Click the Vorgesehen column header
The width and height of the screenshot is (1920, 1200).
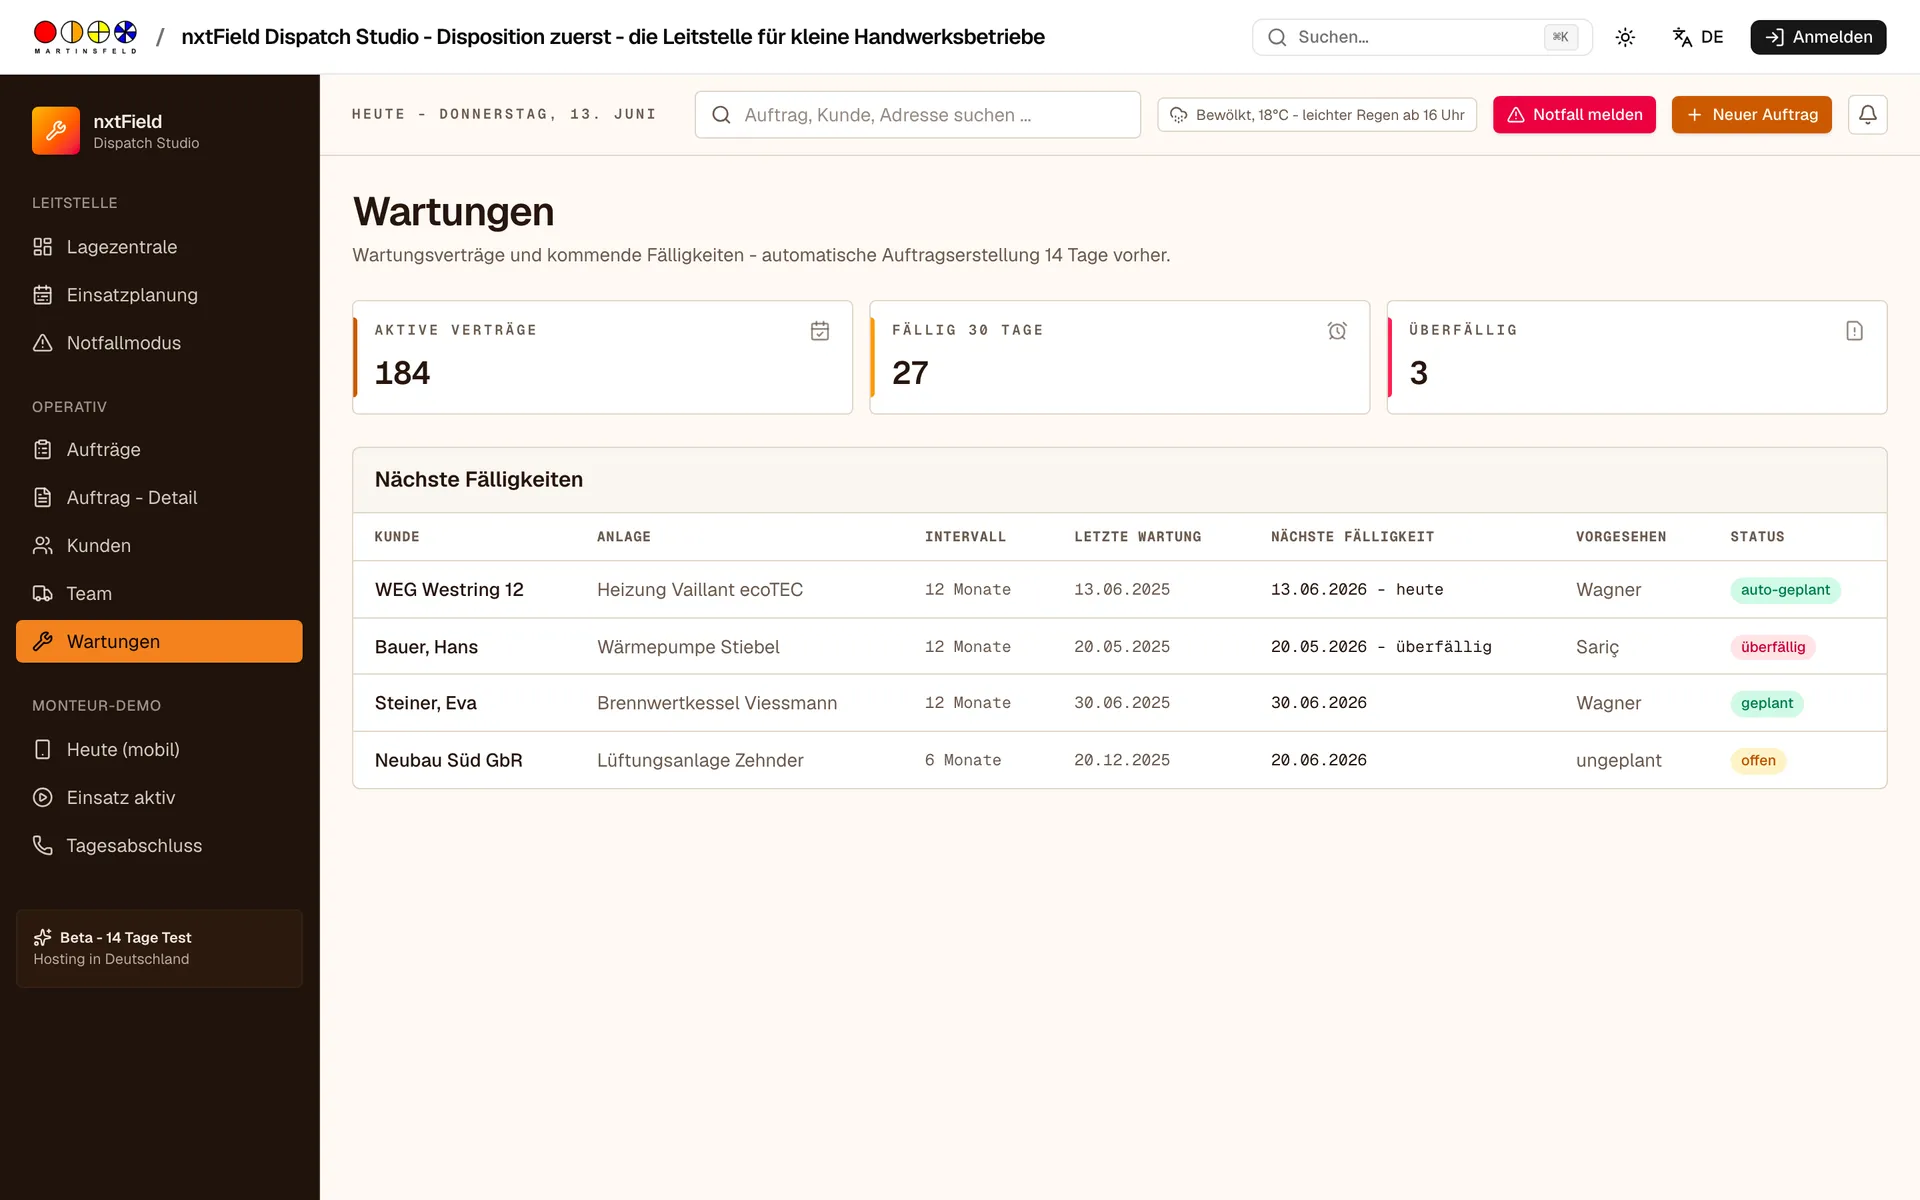coord(1621,537)
